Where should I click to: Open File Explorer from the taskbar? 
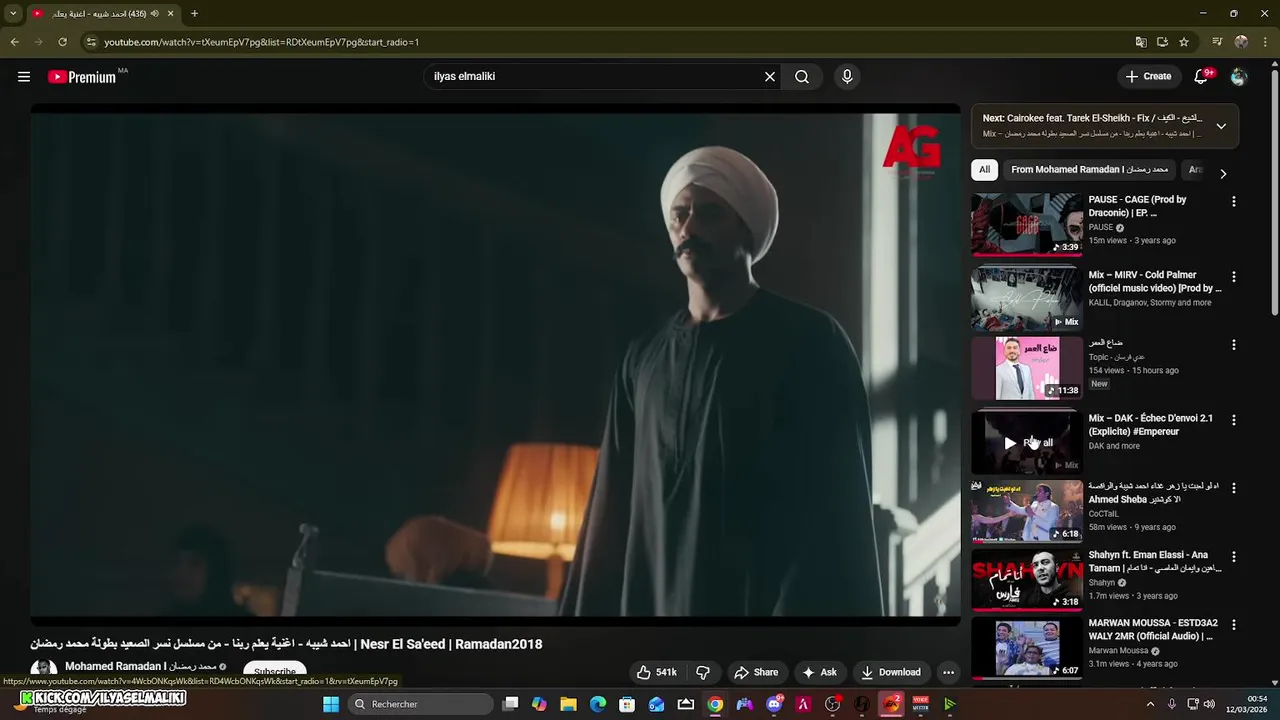pos(568,704)
